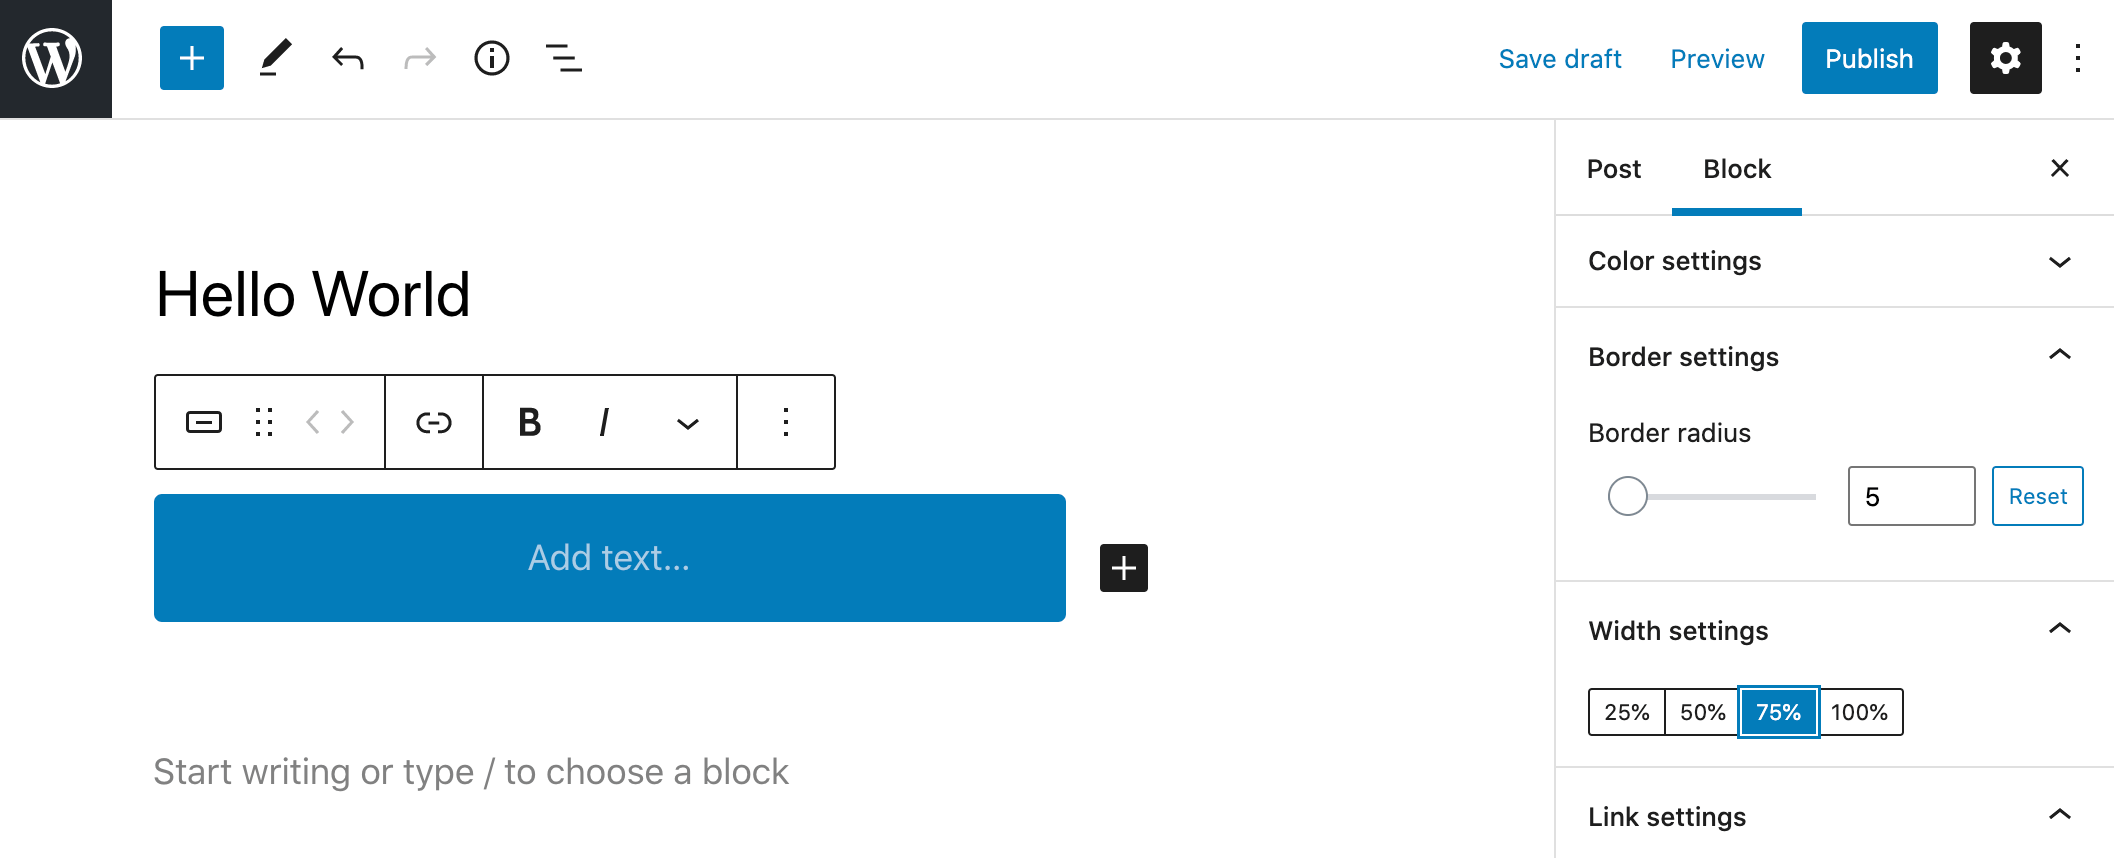
Task: Switch to the Post tab
Action: [1613, 169]
